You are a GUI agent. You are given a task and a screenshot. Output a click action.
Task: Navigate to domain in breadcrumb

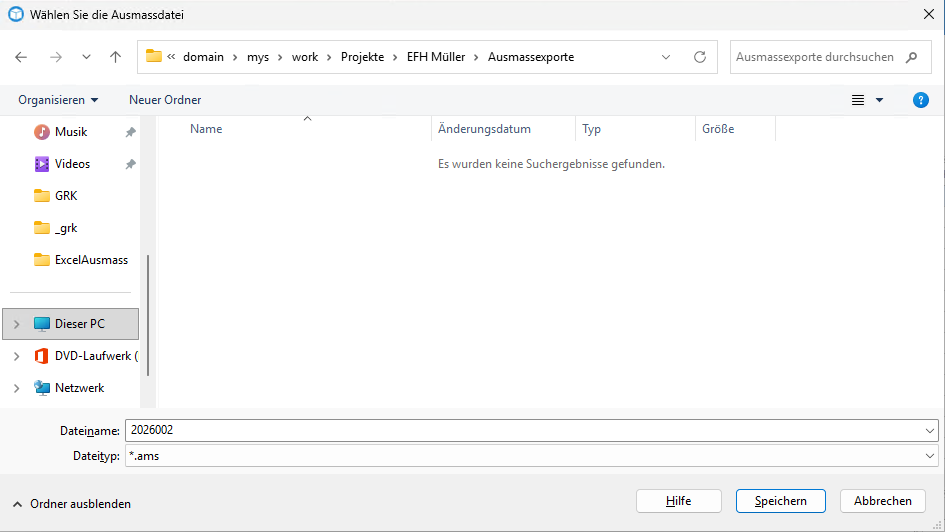[x=203, y=57]
